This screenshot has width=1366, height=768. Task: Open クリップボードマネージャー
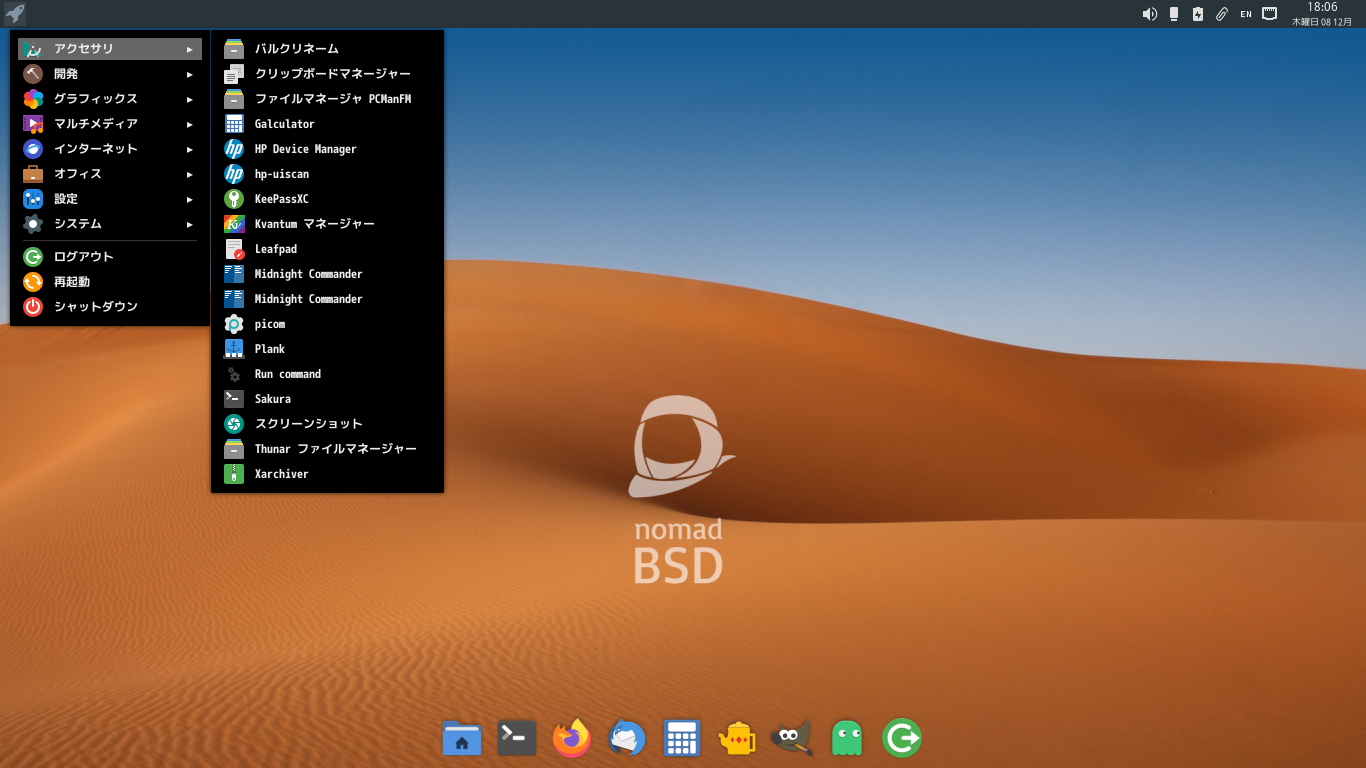click(327, 74)
